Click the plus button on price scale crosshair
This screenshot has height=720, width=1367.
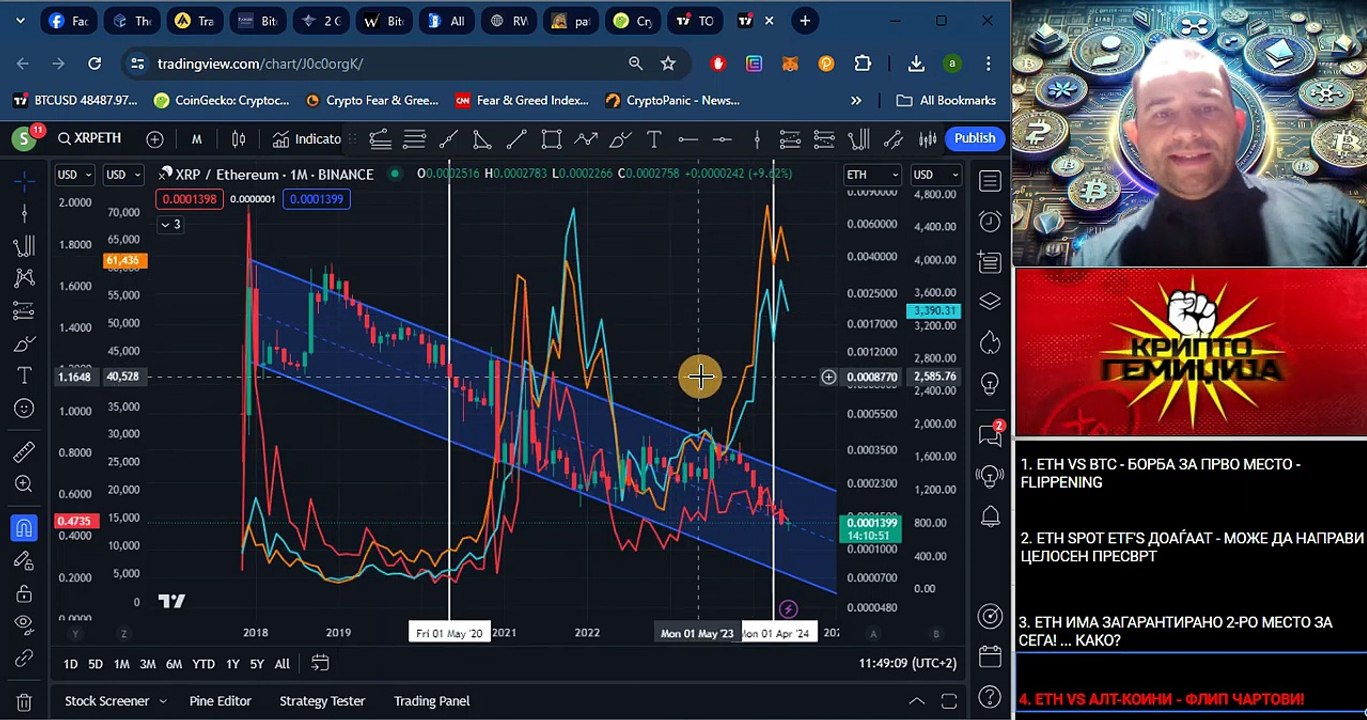(x=828, y=377)
